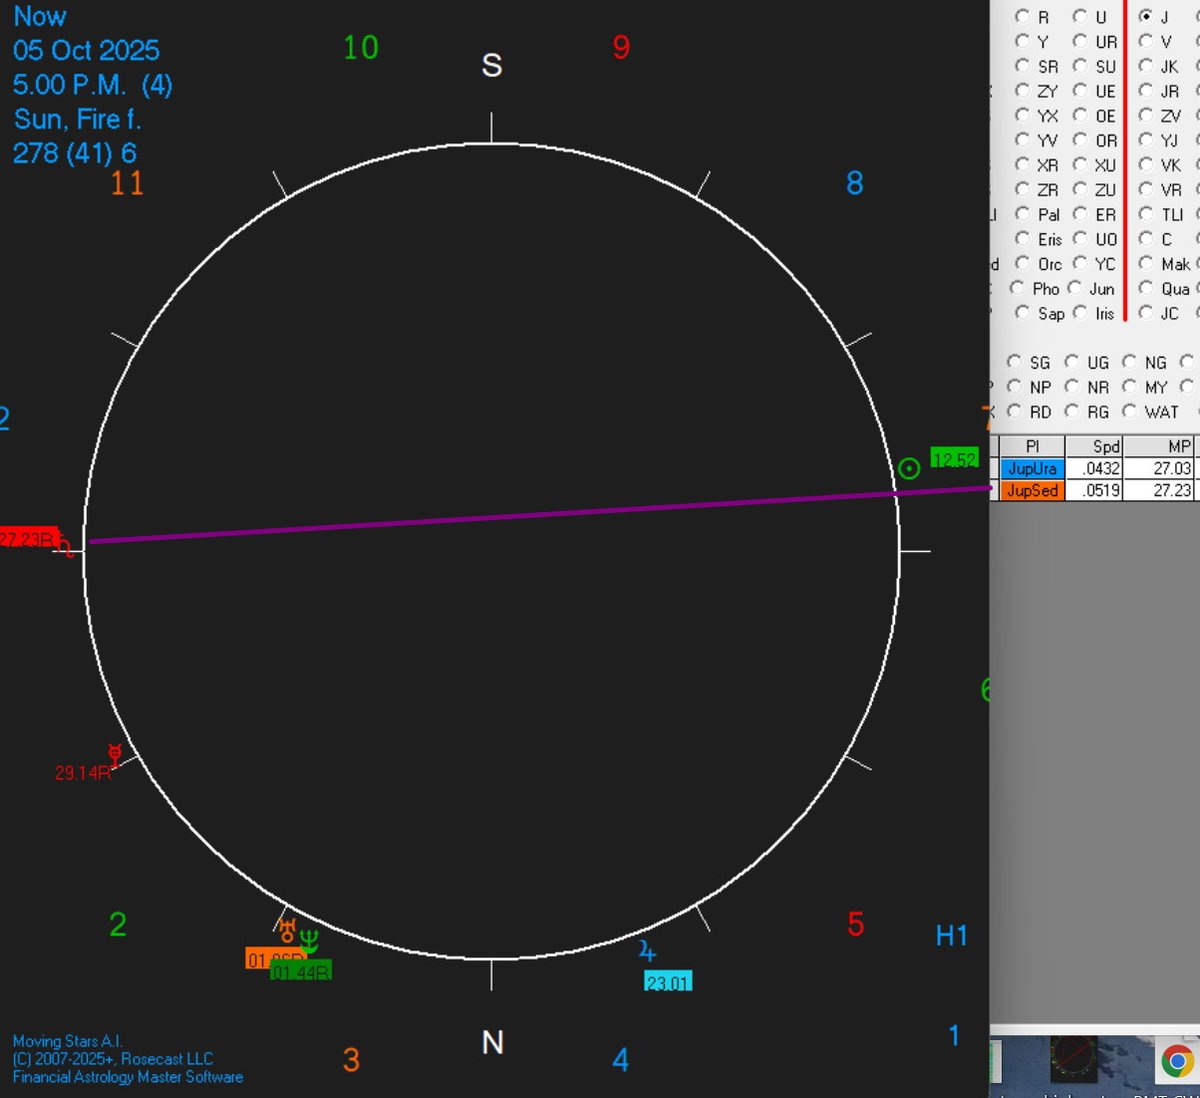The width and height of the screenshot is (1200, 1098).
Task: Select the WAT radio button
Action: point(1130,410)
